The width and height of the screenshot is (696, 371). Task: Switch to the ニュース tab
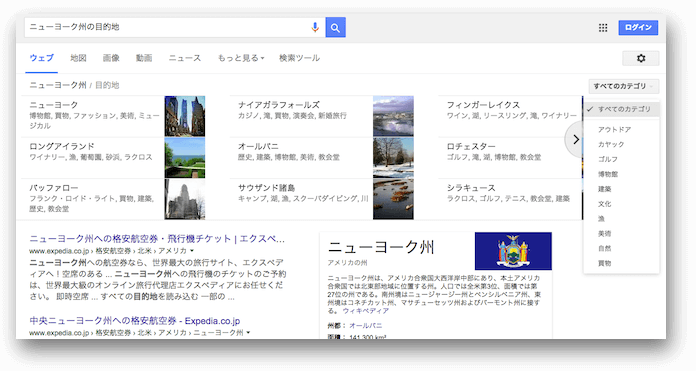pos(185,58)
